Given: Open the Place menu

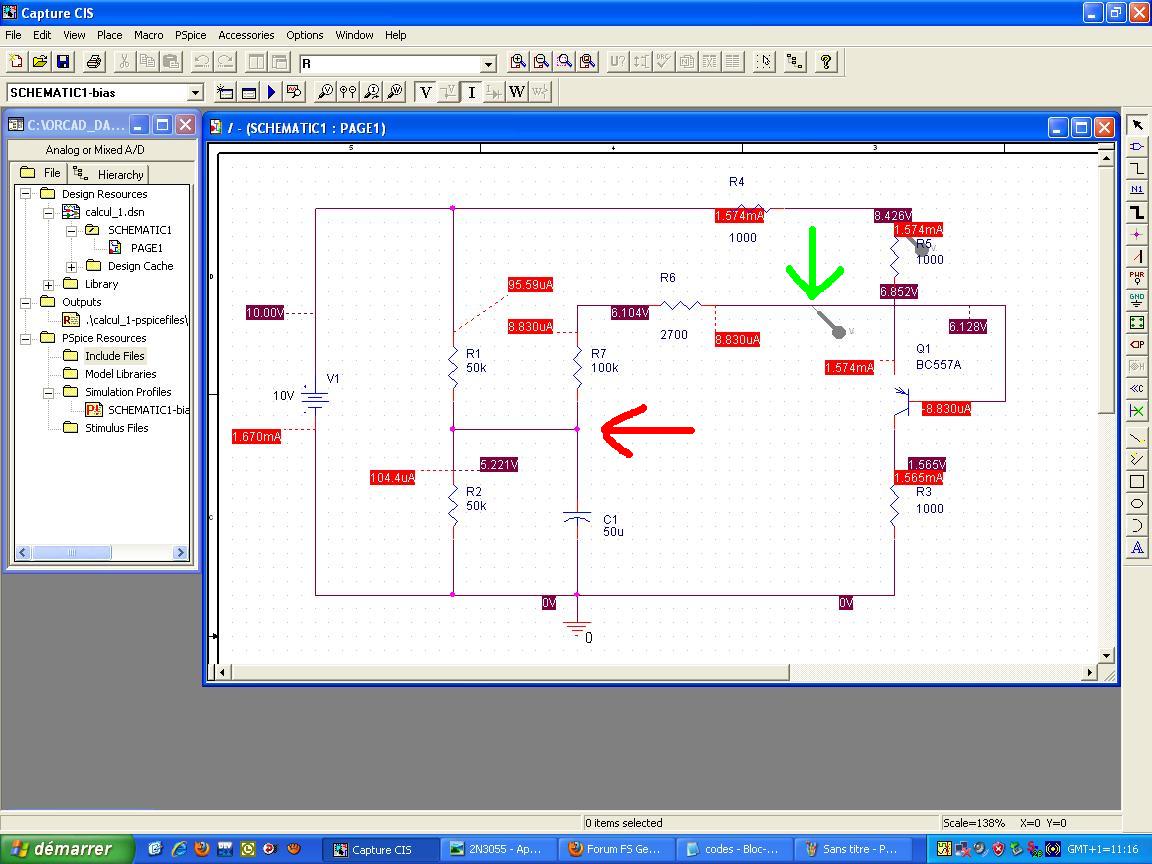Looking at the screenshot, I should 109,35.
